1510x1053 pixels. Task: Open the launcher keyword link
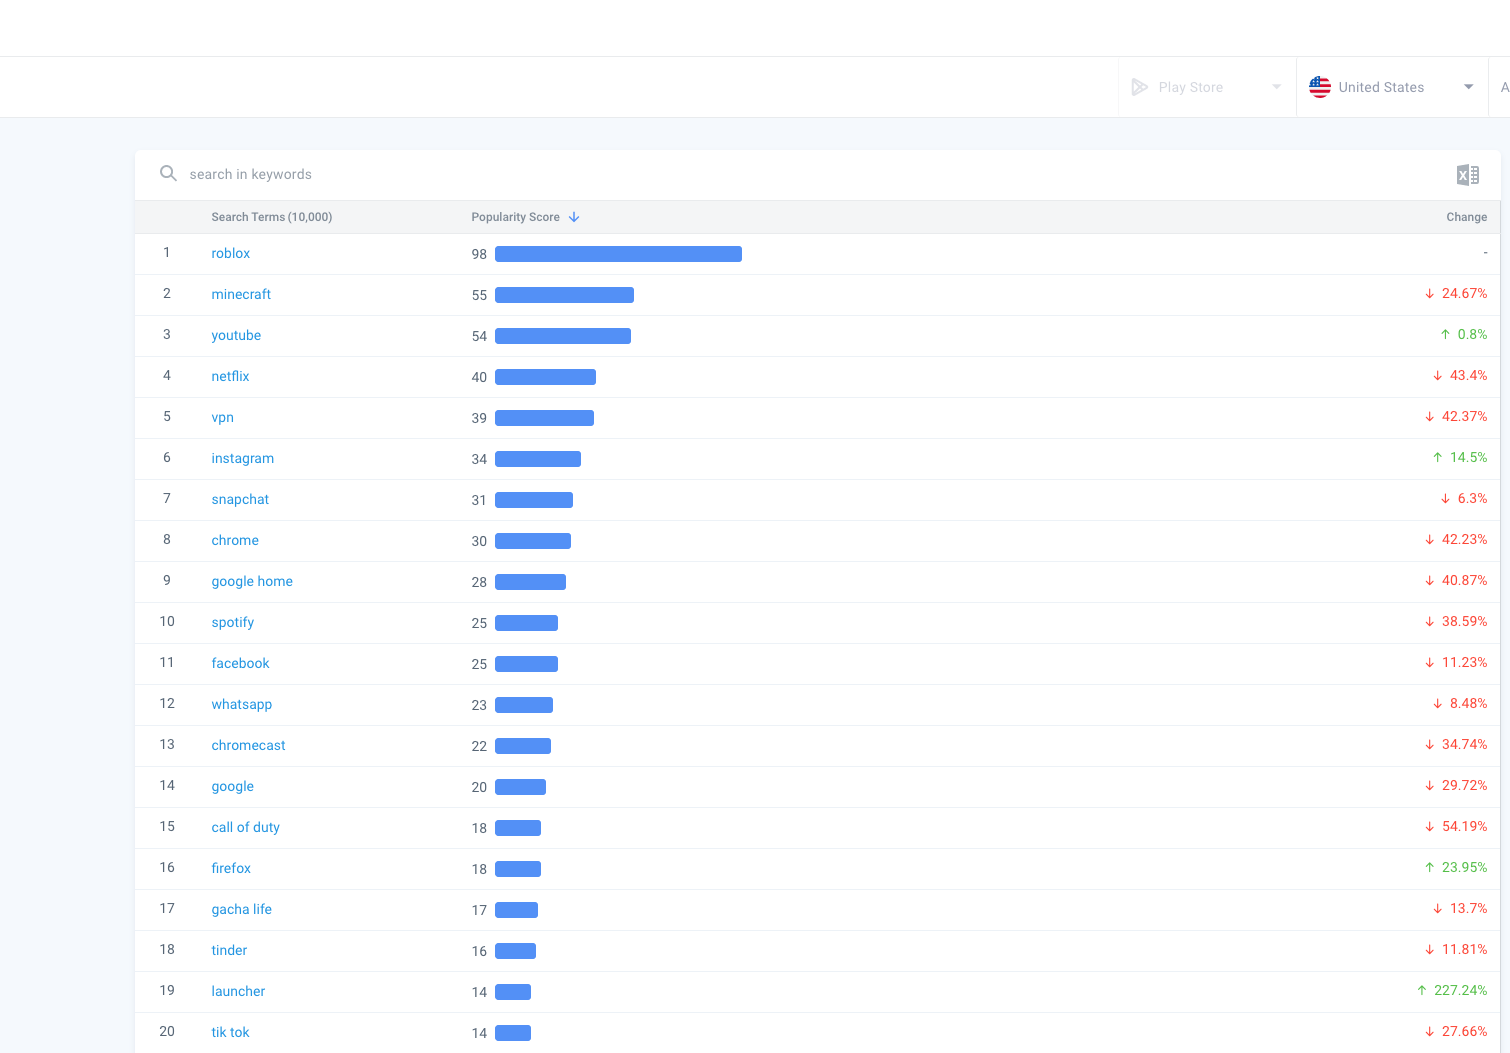click(x=238, y=992)
